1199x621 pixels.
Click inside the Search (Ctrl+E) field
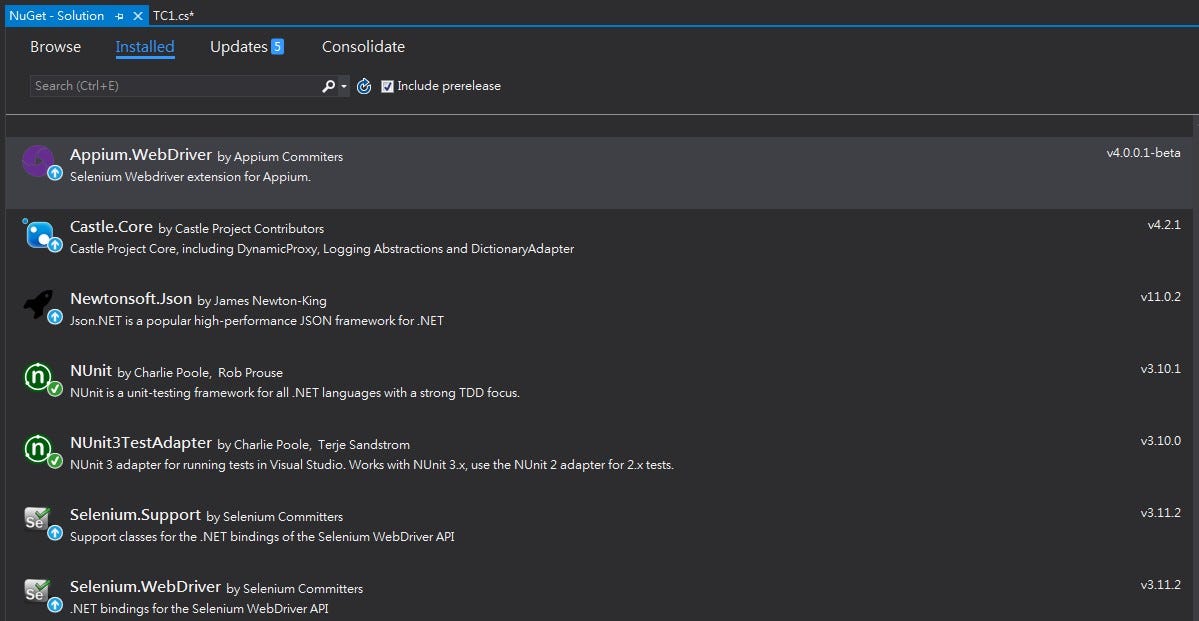170,86
